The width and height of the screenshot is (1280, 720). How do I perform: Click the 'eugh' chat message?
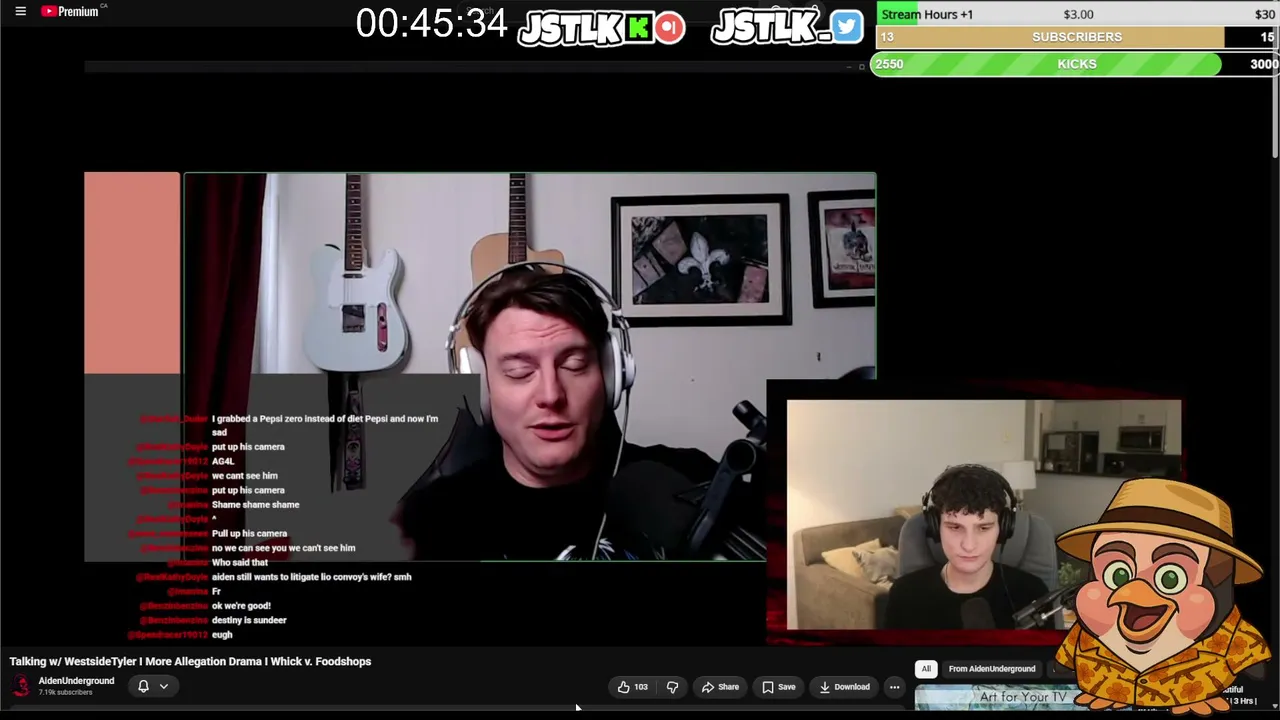coord(222,635)
